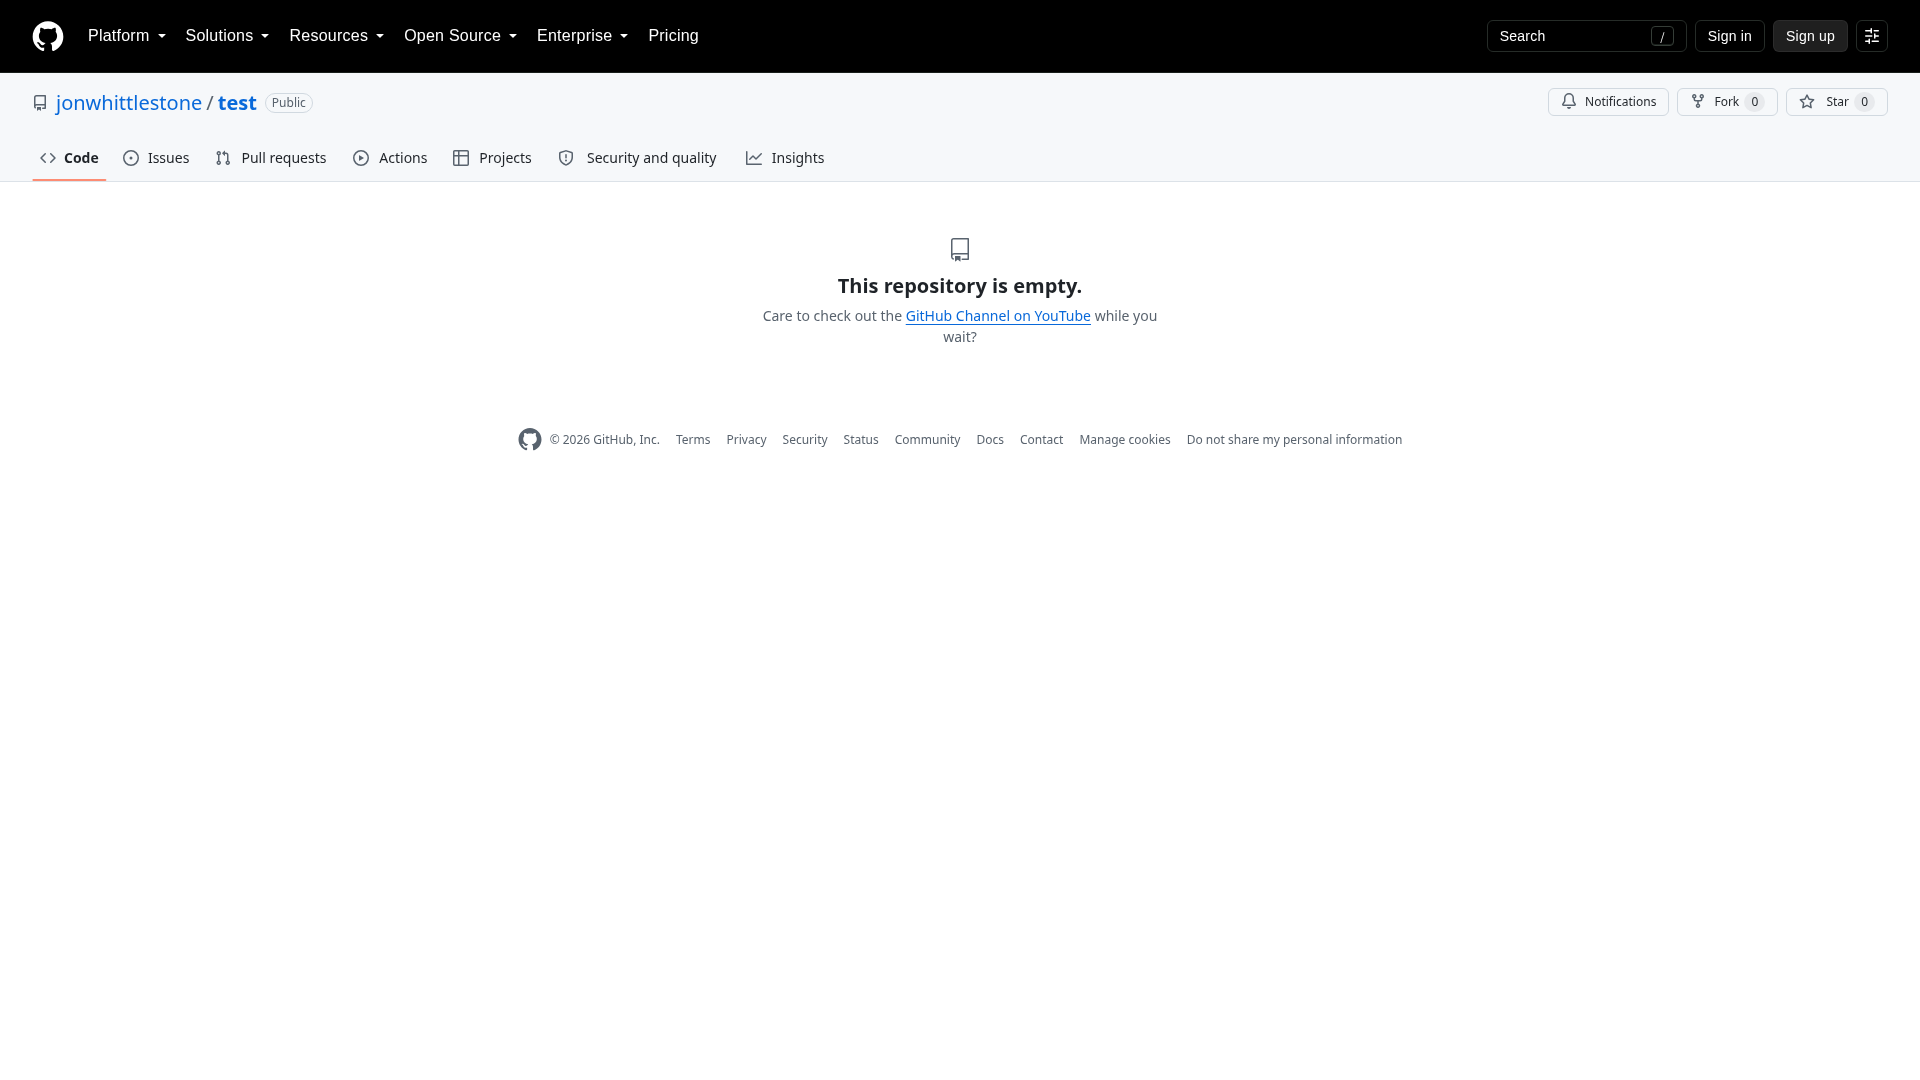Click the Notifications button
1920x1080 pixels.
tap(1608, 102)
